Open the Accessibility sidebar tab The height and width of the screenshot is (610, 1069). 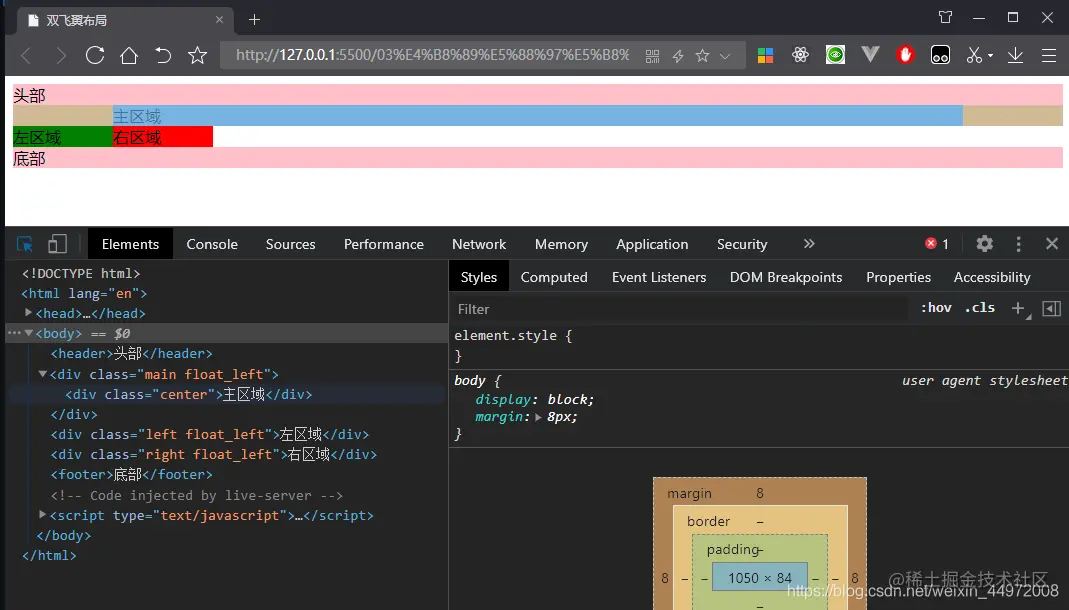(992, 277)
